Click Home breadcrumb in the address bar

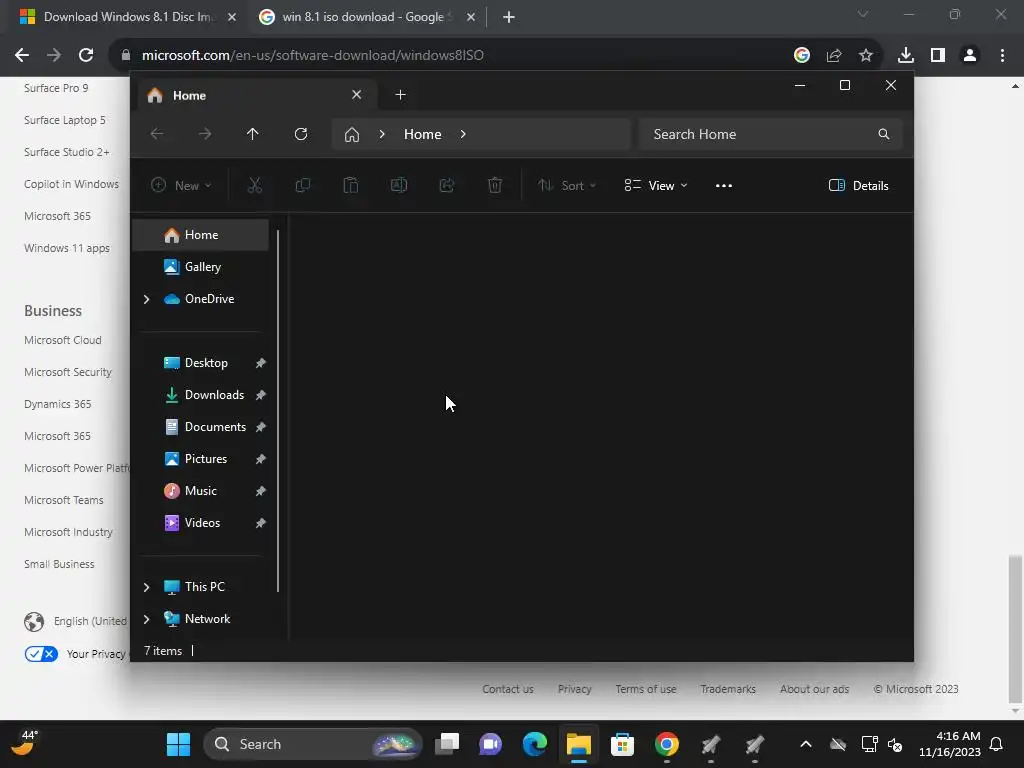pos(423,134)
